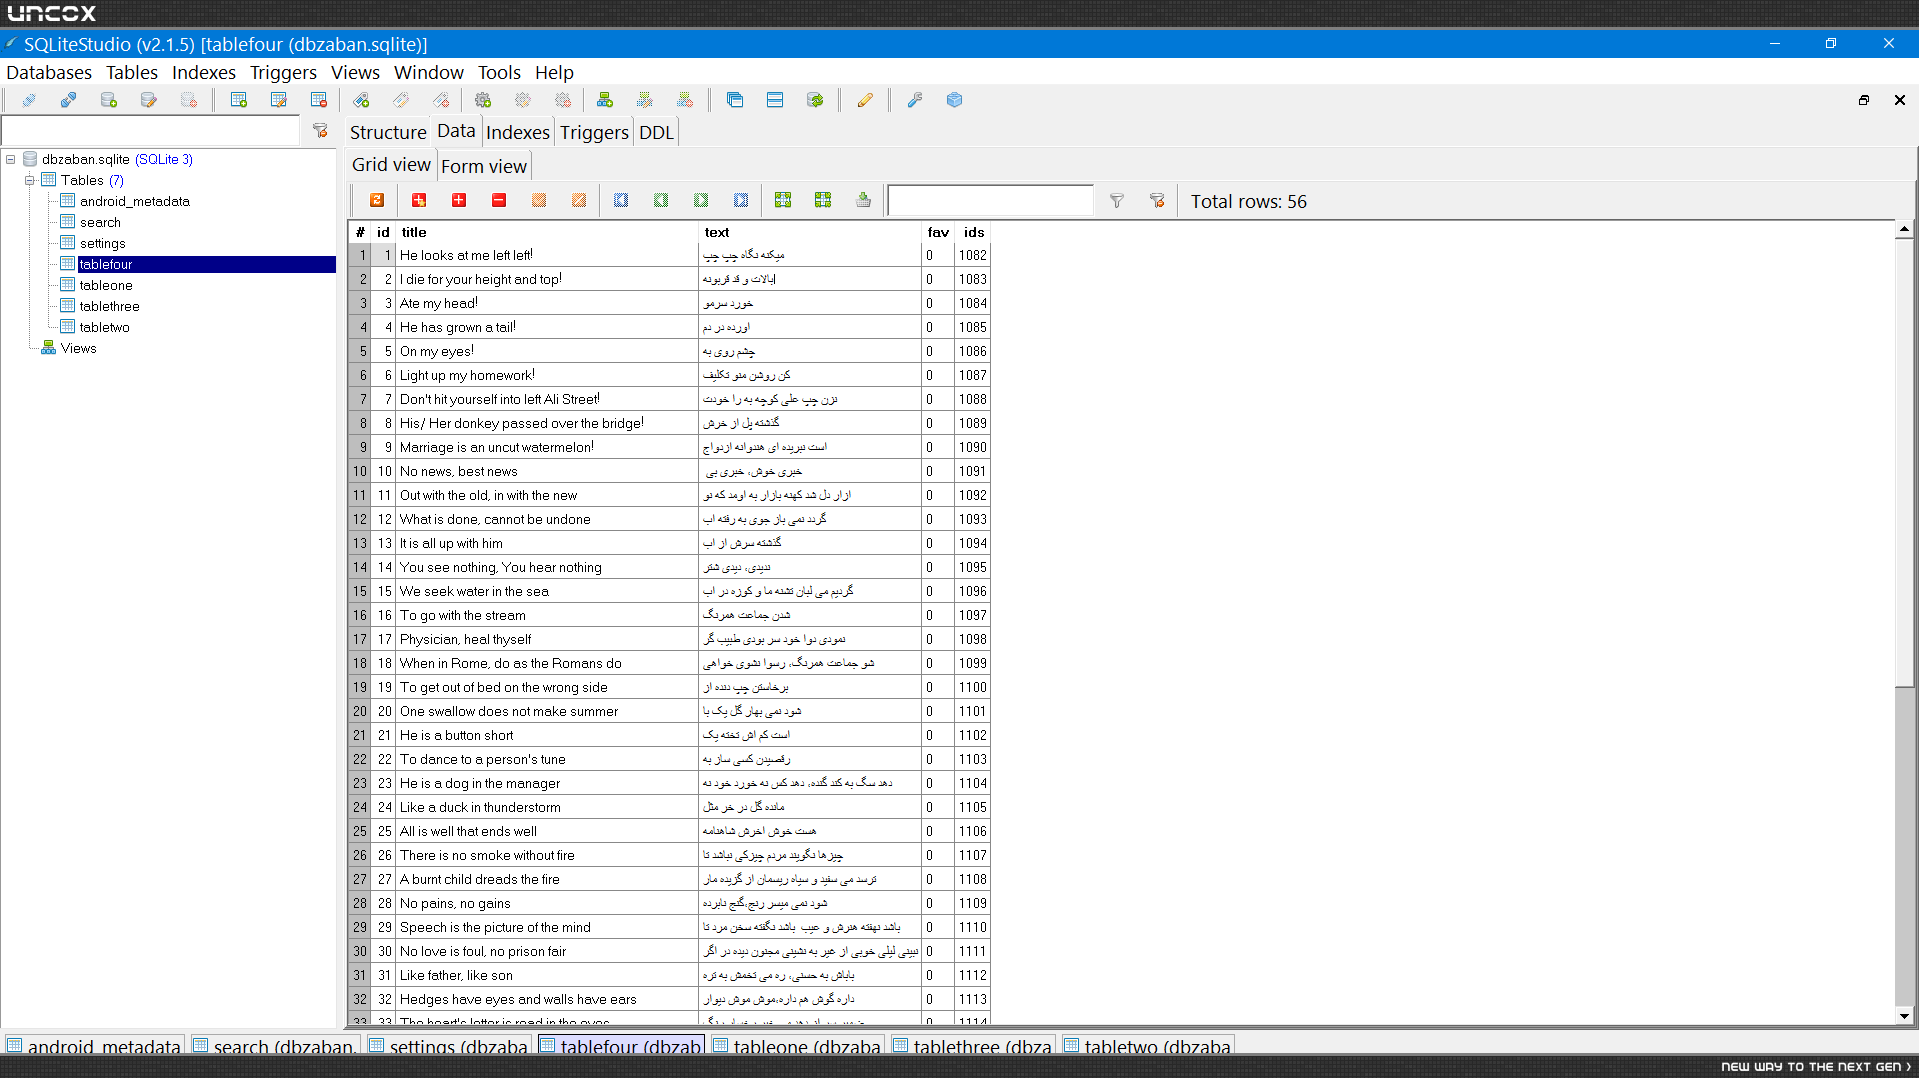
Task: Click the drop table icon
Action: [319, 100]
